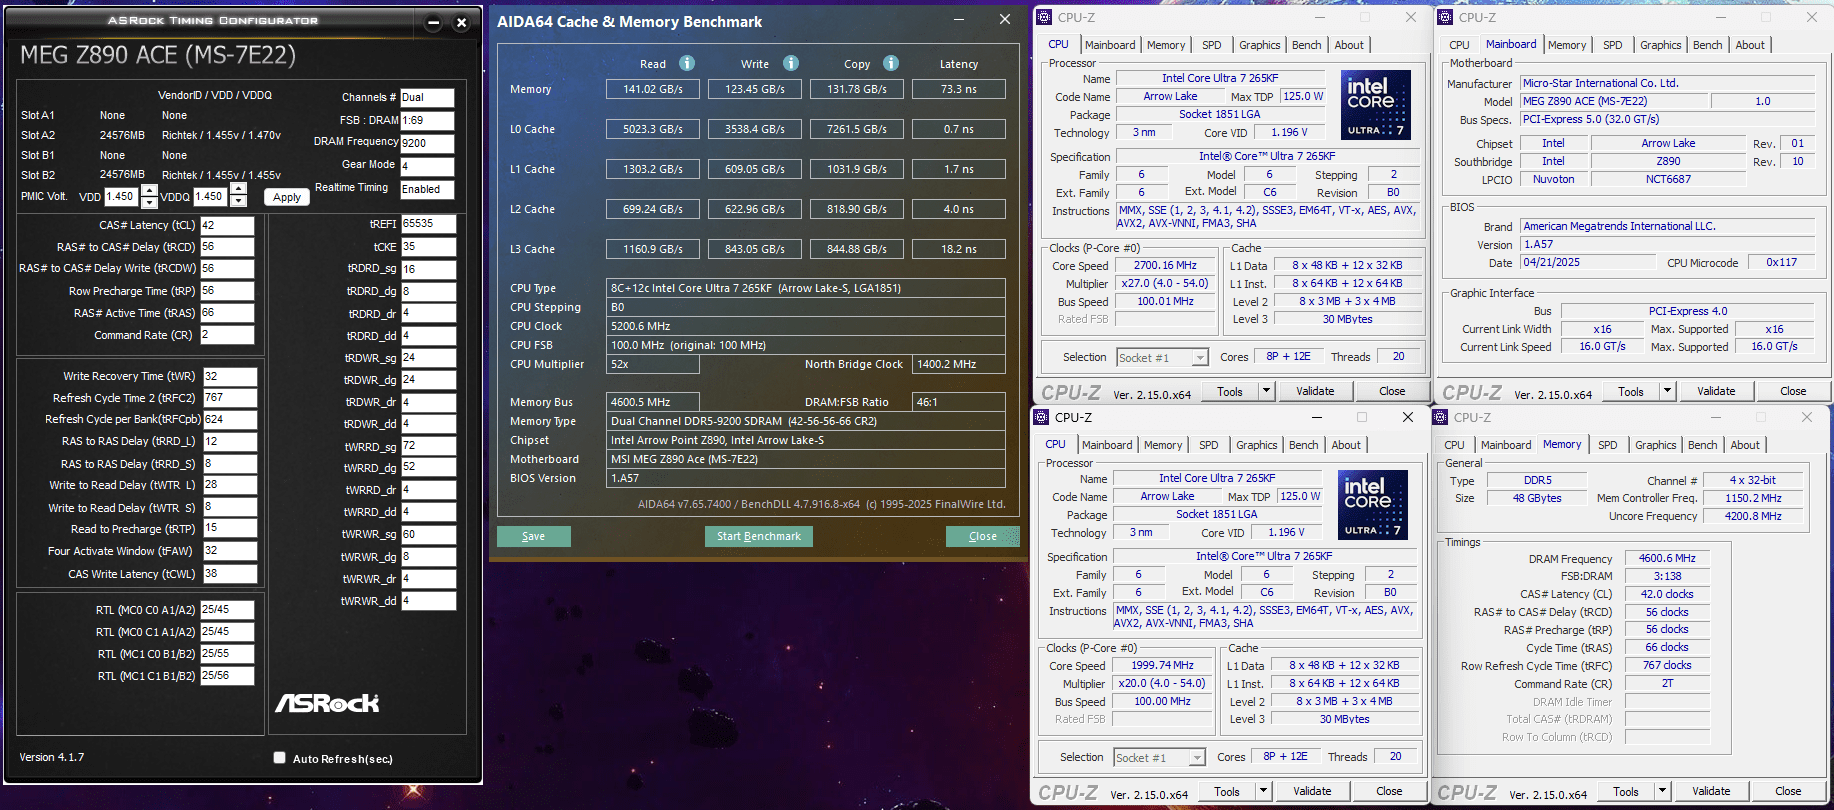Expand Tools dropdown arrow in CPU-Z Mainboard window

click(1667, 391)
